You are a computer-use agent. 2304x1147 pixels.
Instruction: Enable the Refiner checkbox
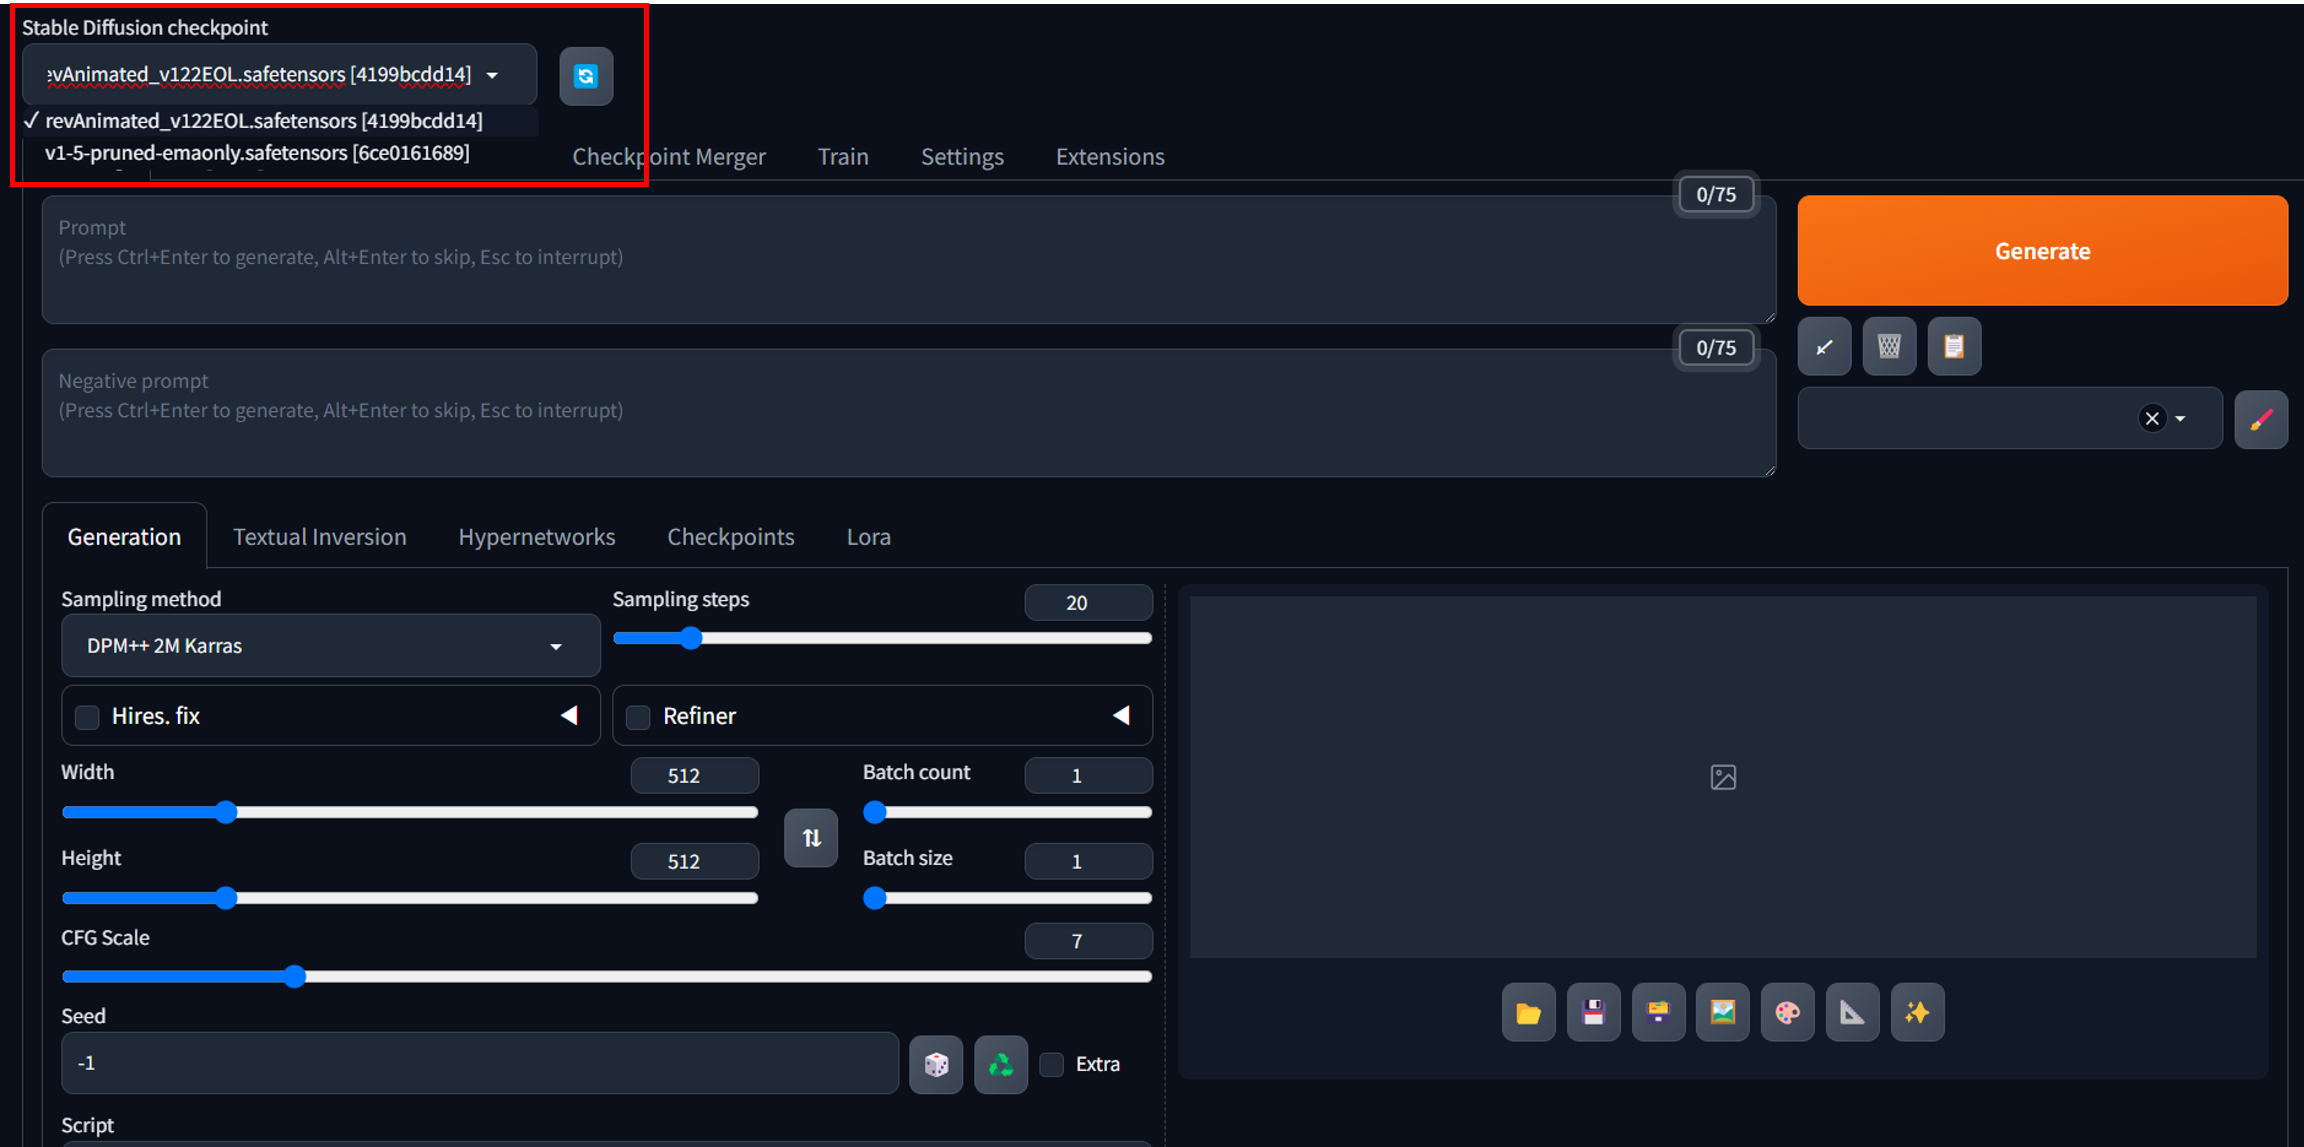tap(638, 717)
